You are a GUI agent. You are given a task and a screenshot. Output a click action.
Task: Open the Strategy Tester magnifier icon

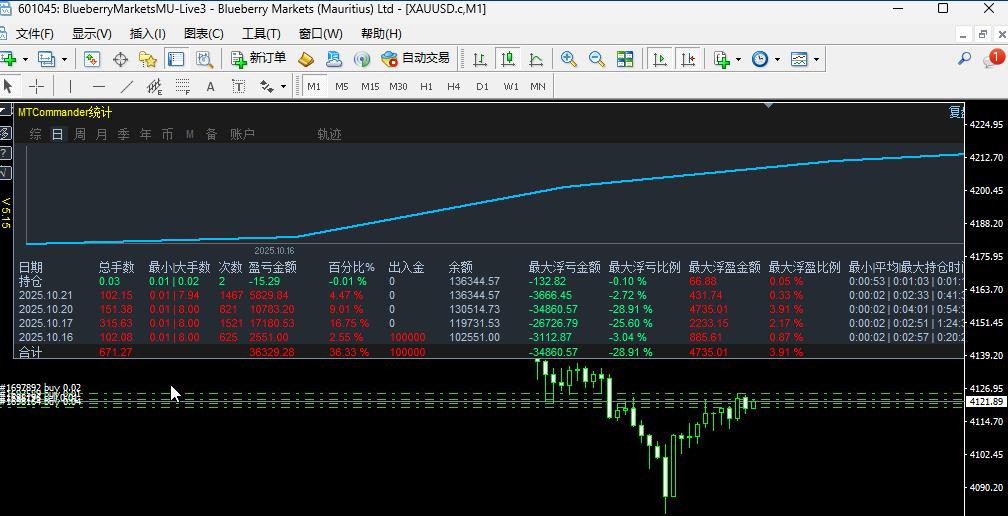pos(204,59)
